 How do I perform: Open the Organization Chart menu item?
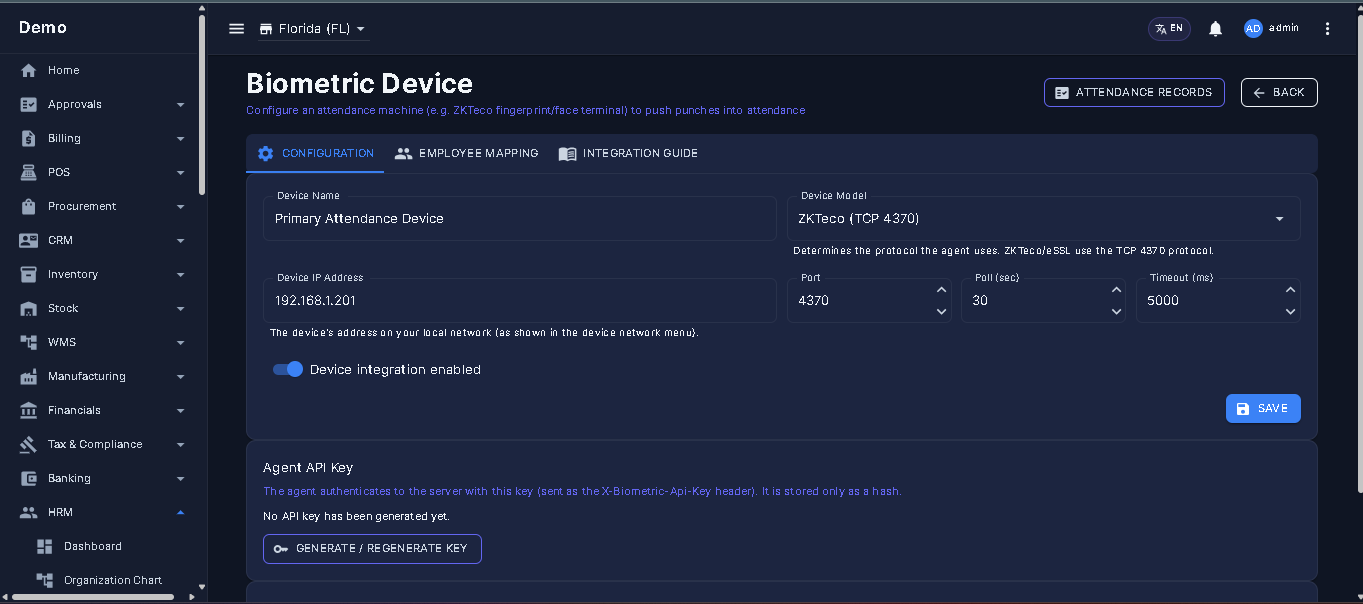coord(100,580)
